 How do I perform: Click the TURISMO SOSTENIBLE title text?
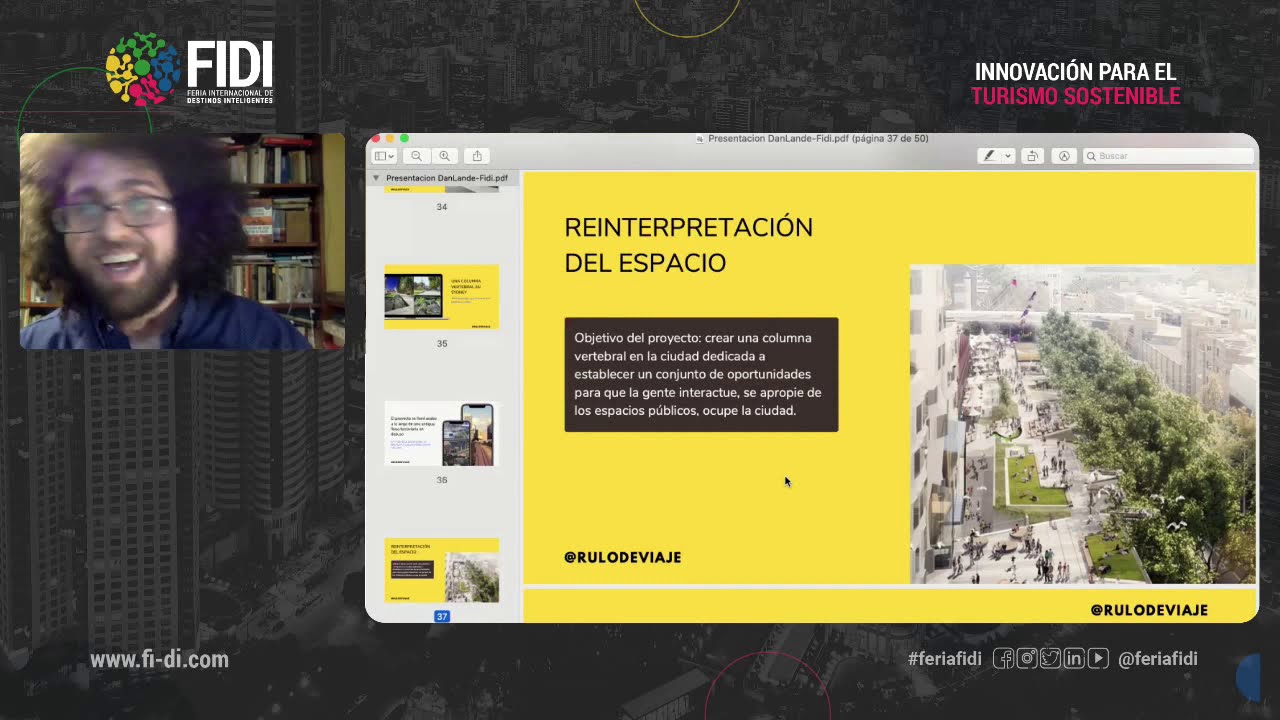(x=1075, y=97)
